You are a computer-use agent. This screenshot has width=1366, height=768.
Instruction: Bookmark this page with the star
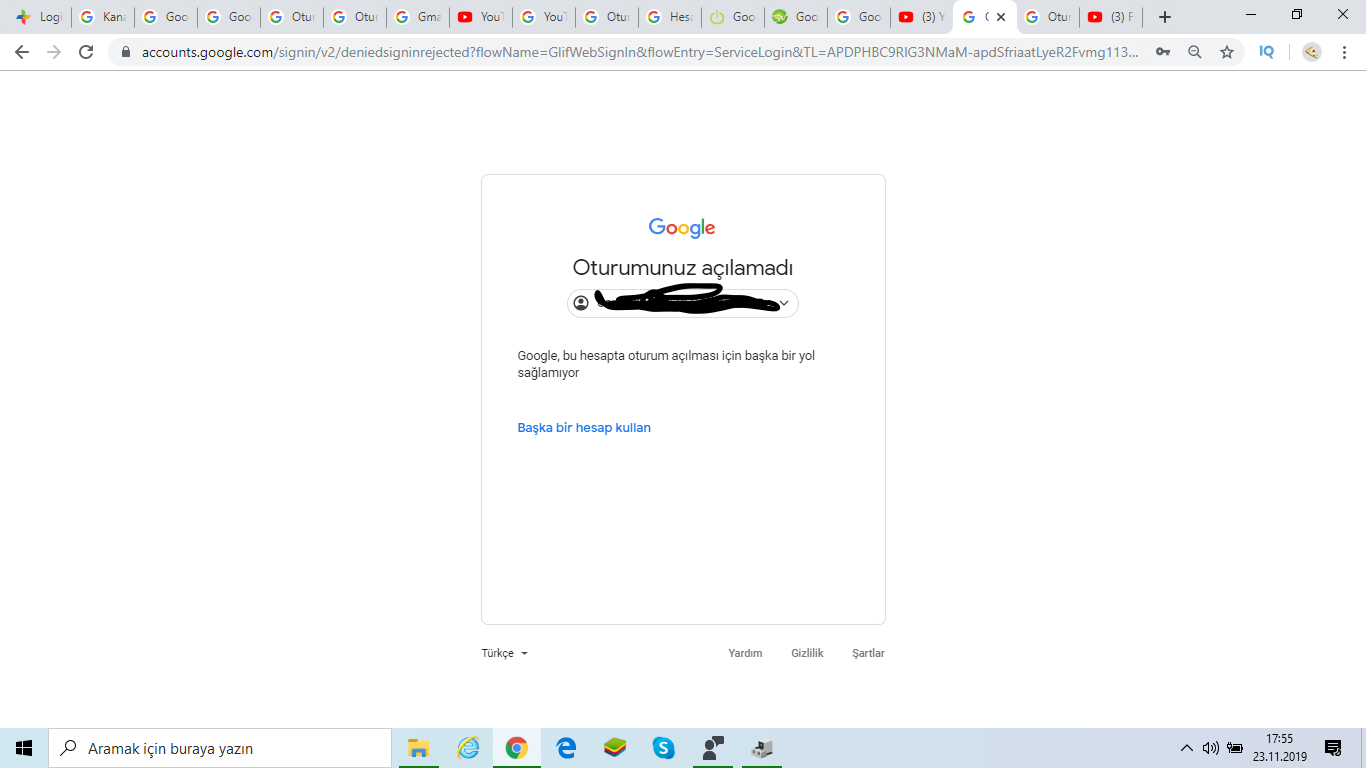pos(1227,52)
